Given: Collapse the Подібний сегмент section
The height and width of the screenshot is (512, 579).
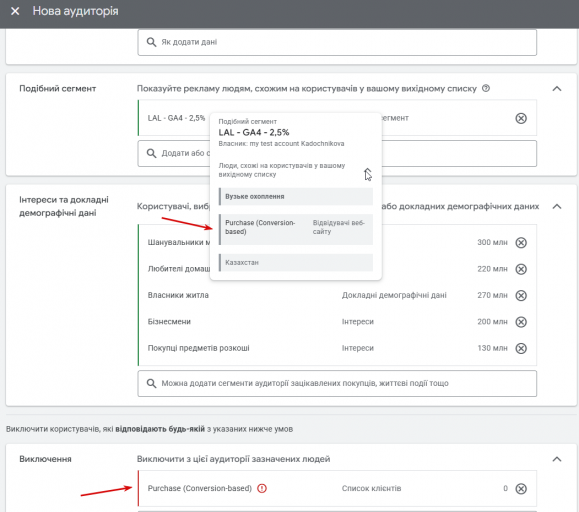Looking at the screenshot, I should point(556,89).
